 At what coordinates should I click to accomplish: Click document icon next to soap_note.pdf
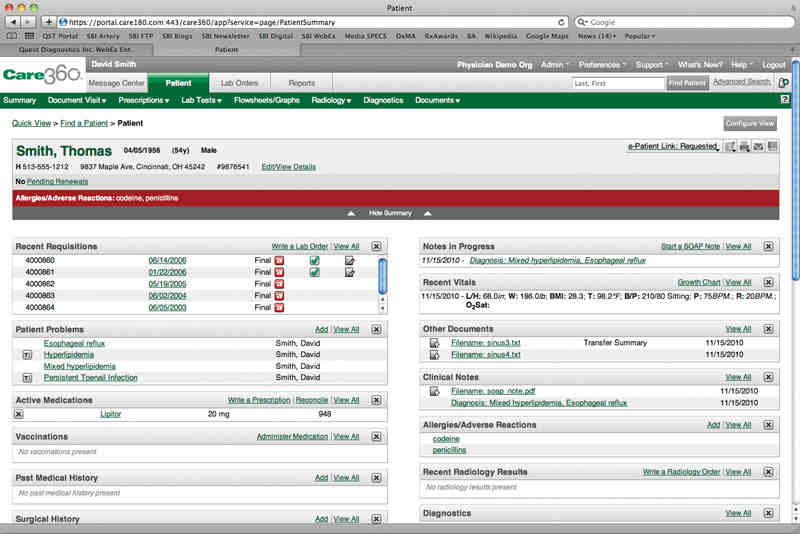coord(434,391)
